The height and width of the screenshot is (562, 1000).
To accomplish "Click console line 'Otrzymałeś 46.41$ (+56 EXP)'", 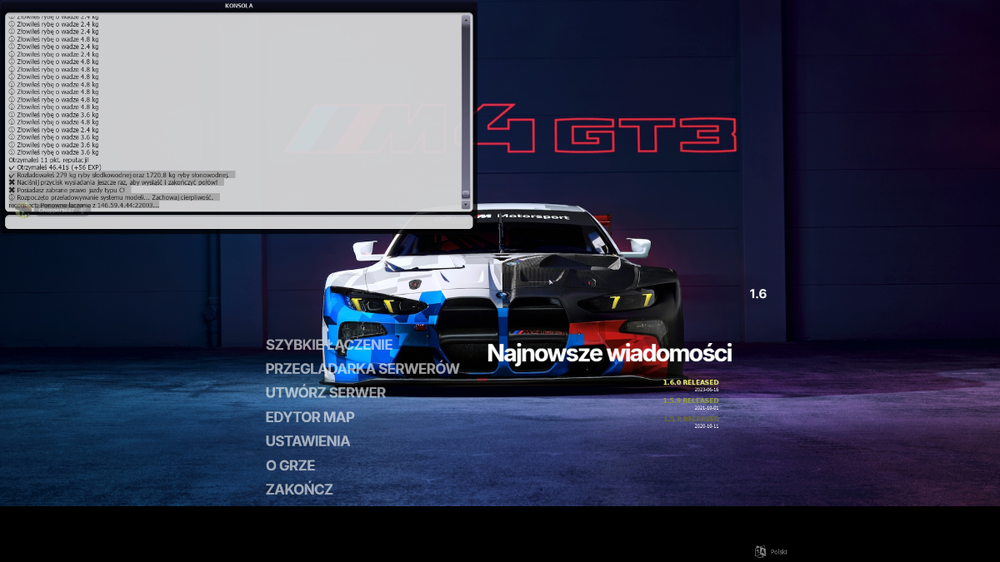I will (x=55, y=167).
